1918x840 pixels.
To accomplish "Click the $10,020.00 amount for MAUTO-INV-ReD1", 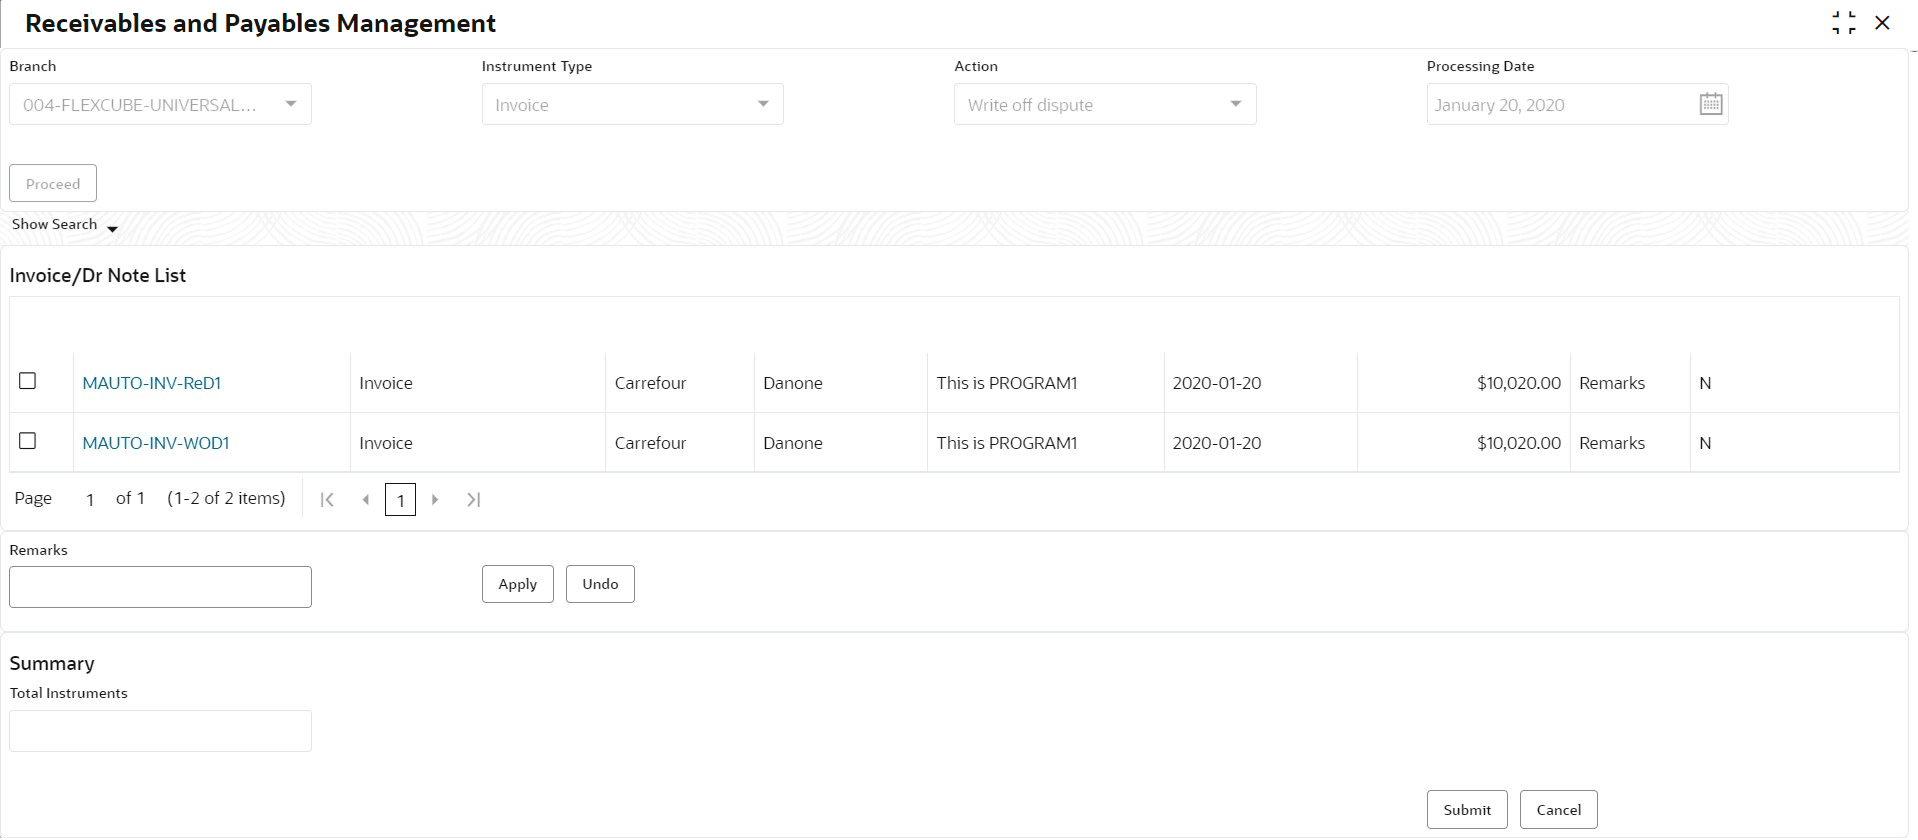I will click(x=1519, y=383).
